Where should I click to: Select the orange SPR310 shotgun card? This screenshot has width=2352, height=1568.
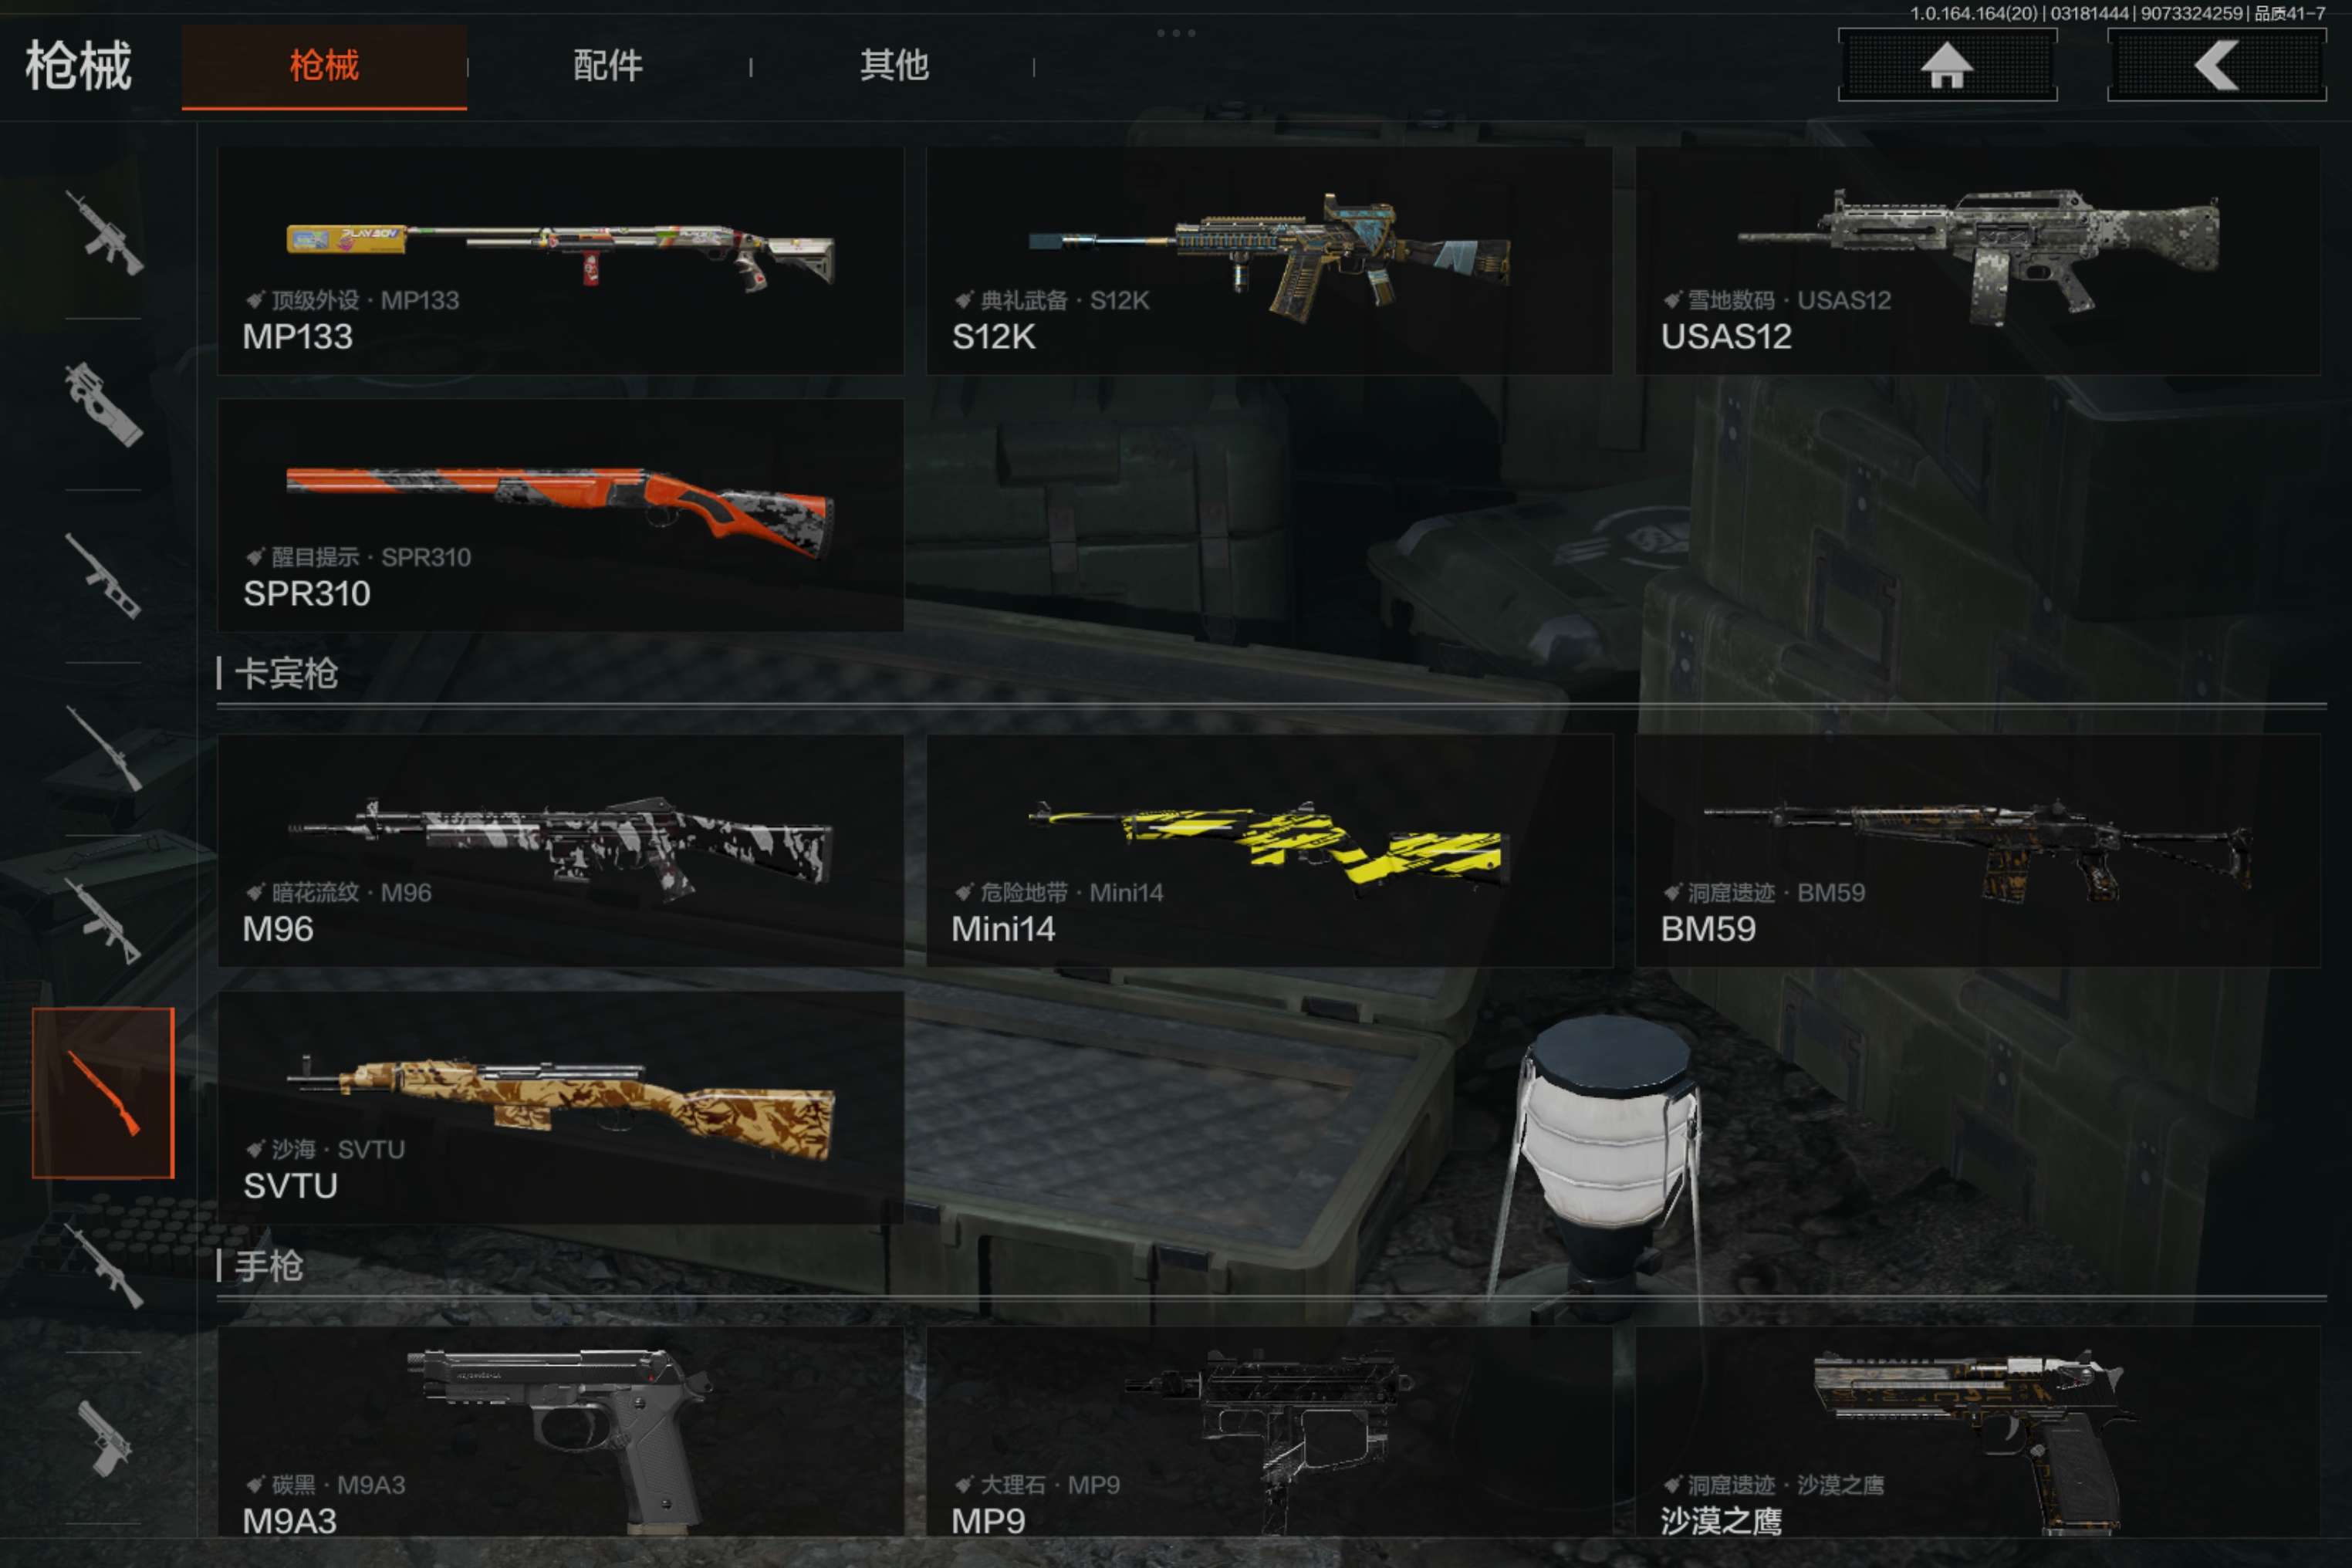[560, 515]
